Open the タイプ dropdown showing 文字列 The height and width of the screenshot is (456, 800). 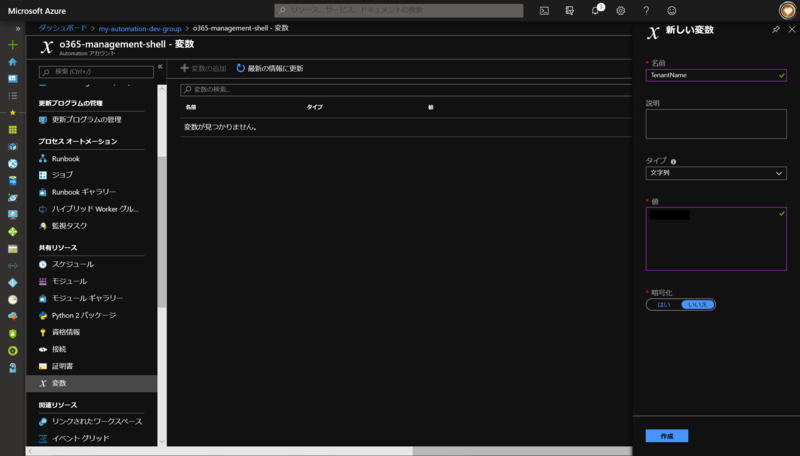716,173
